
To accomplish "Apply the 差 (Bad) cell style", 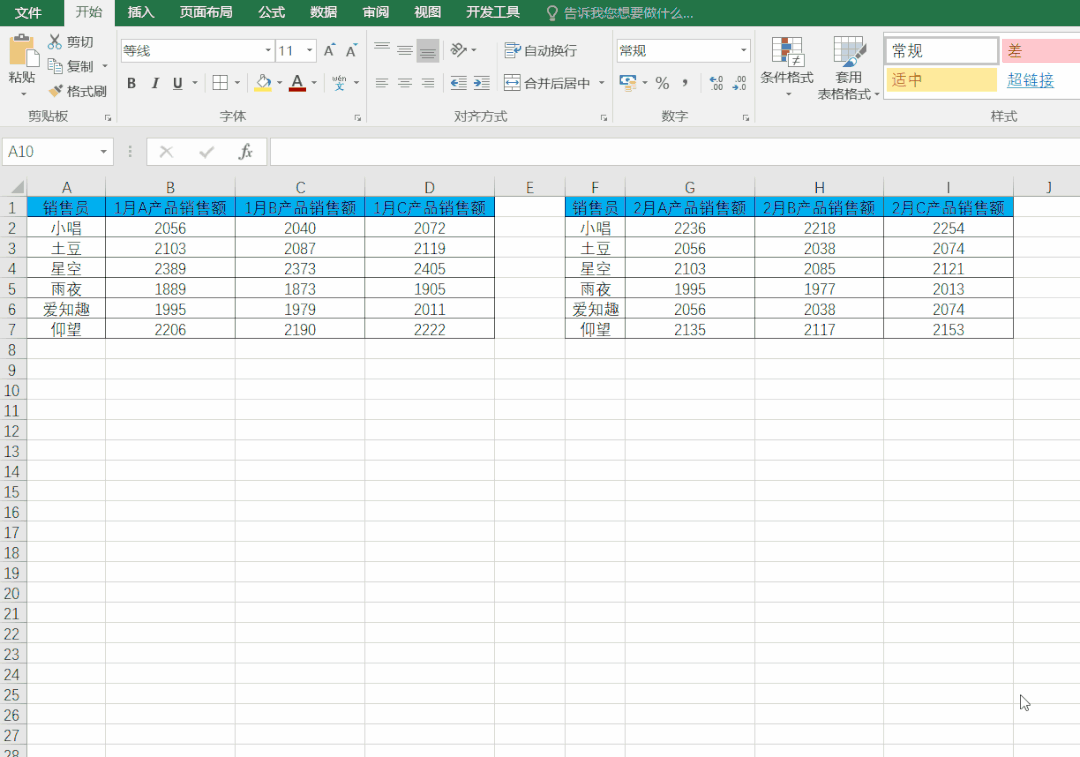I will tap(1041, 50).
